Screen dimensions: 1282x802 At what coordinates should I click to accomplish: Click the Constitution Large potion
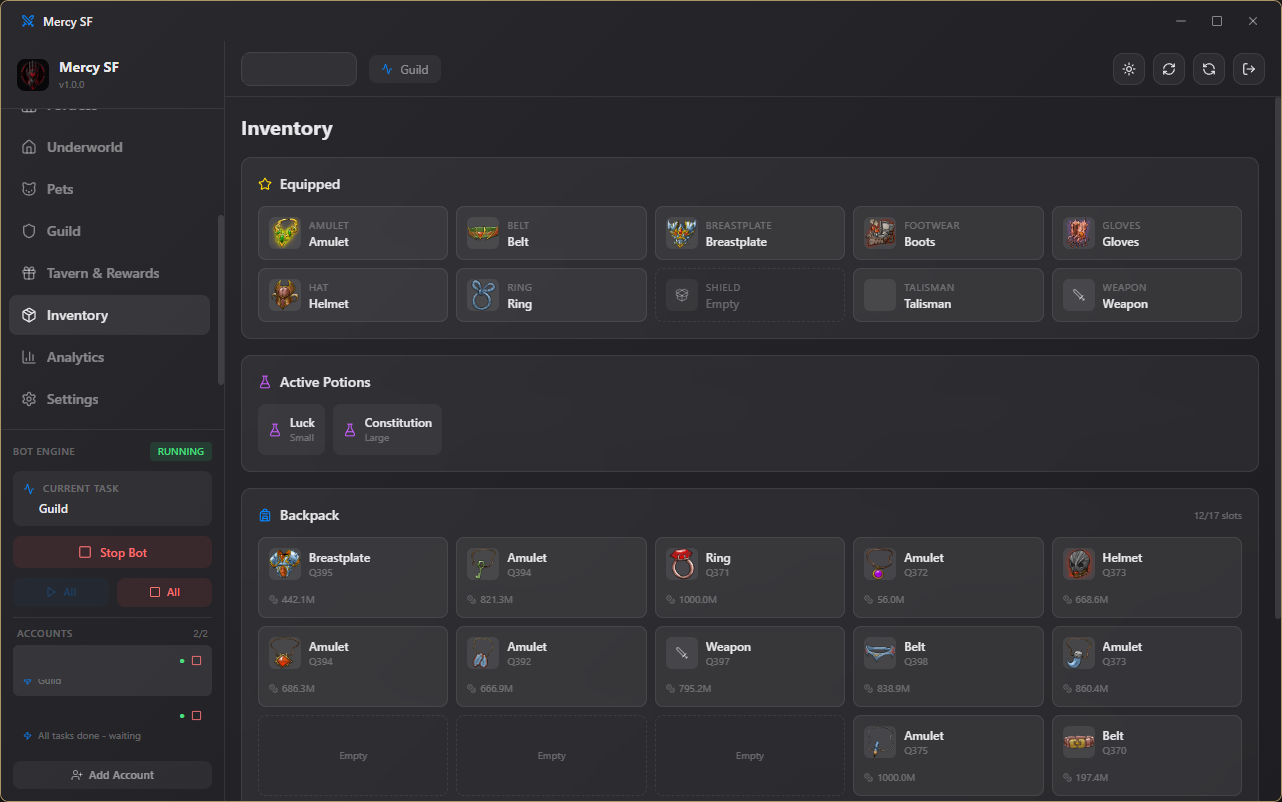[x=387, y=429]
